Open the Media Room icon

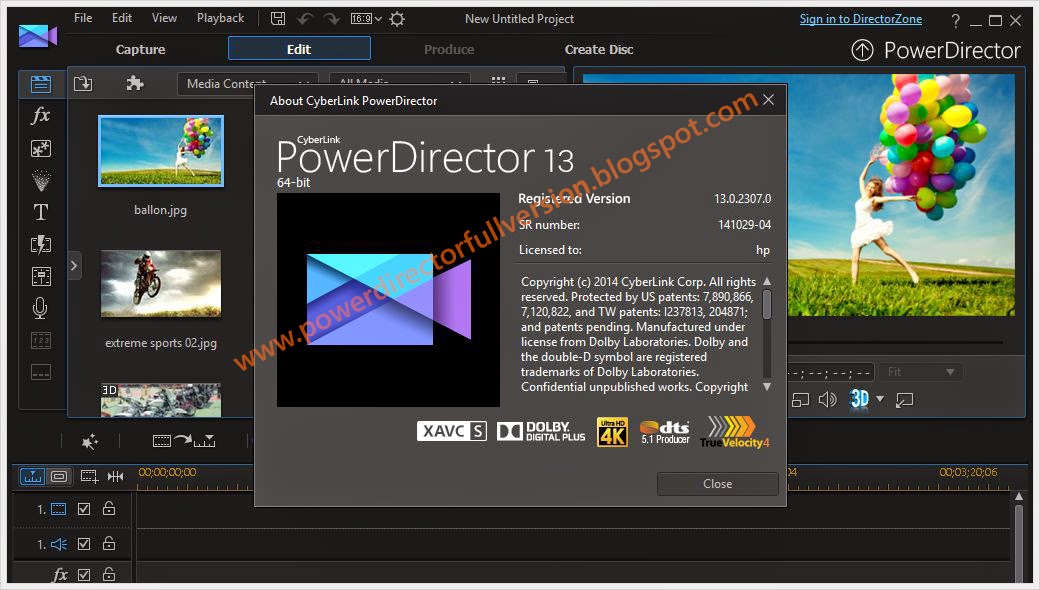click(40, 84)
